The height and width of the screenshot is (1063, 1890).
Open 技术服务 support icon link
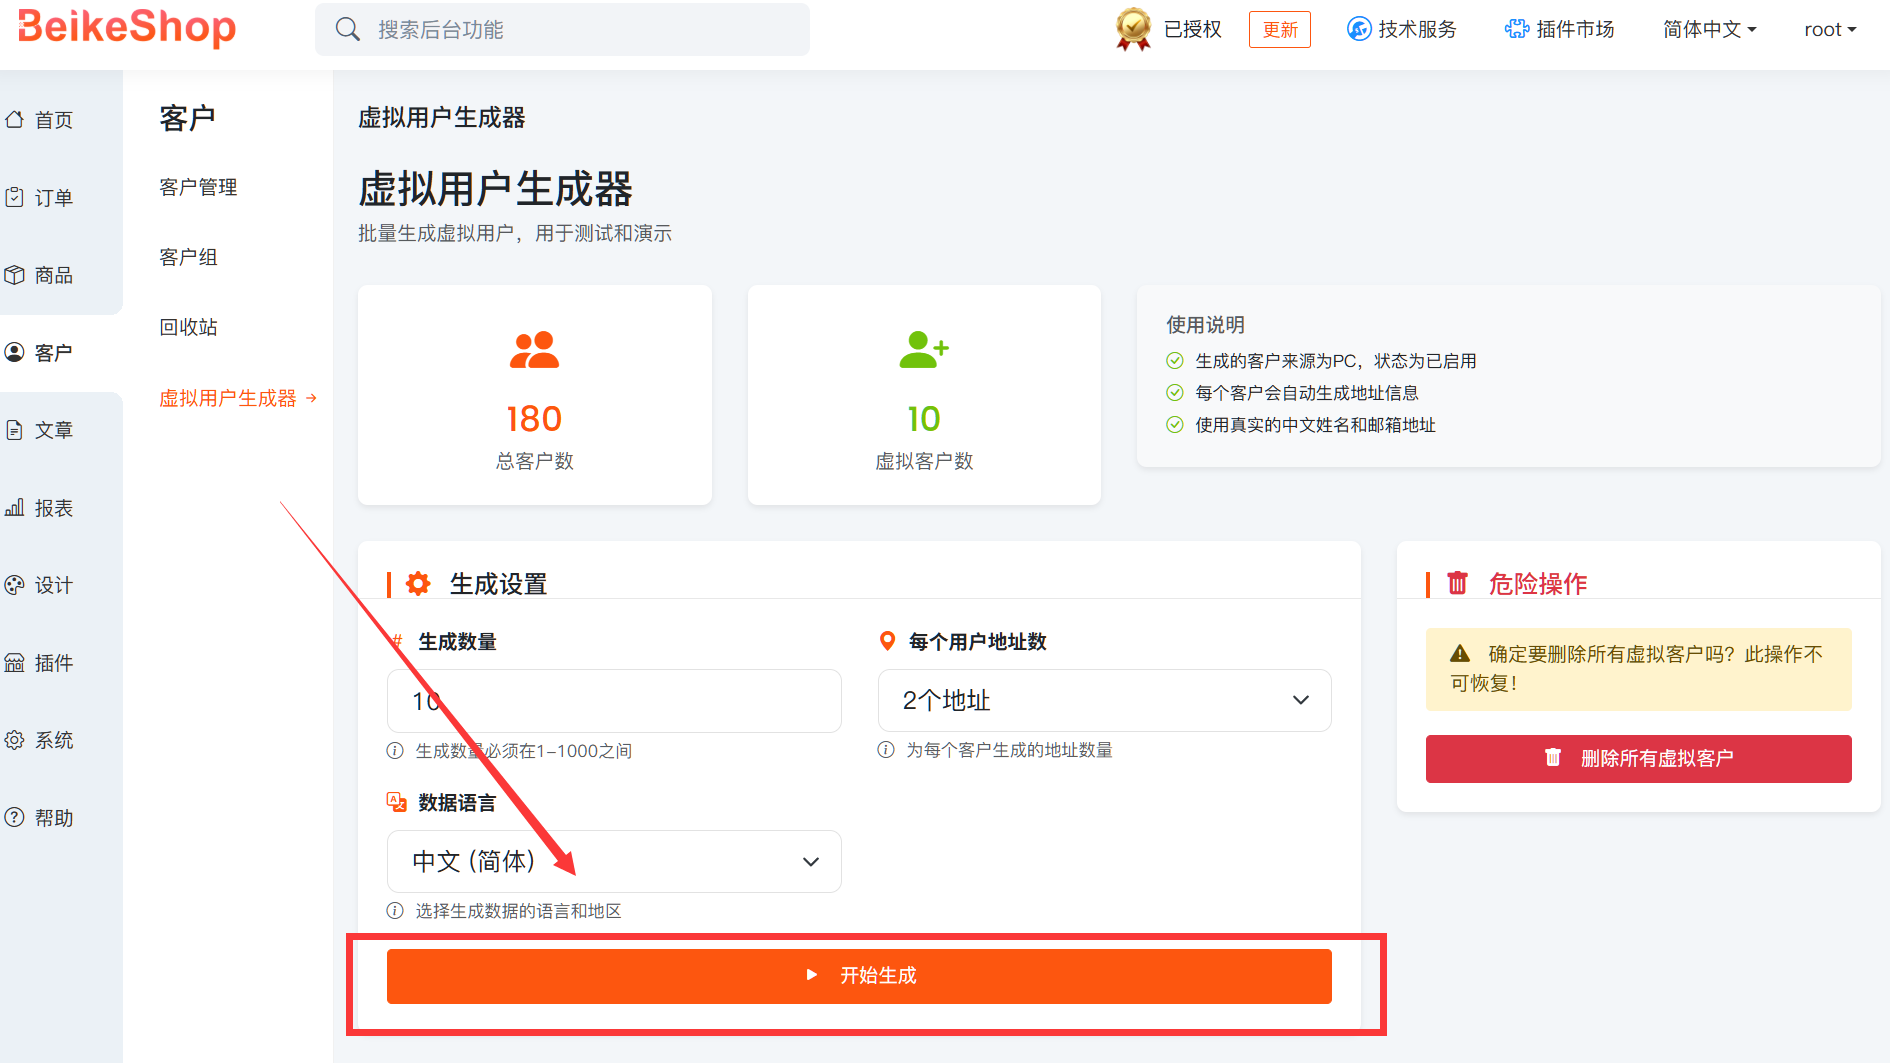click(x=1358, y=29)
